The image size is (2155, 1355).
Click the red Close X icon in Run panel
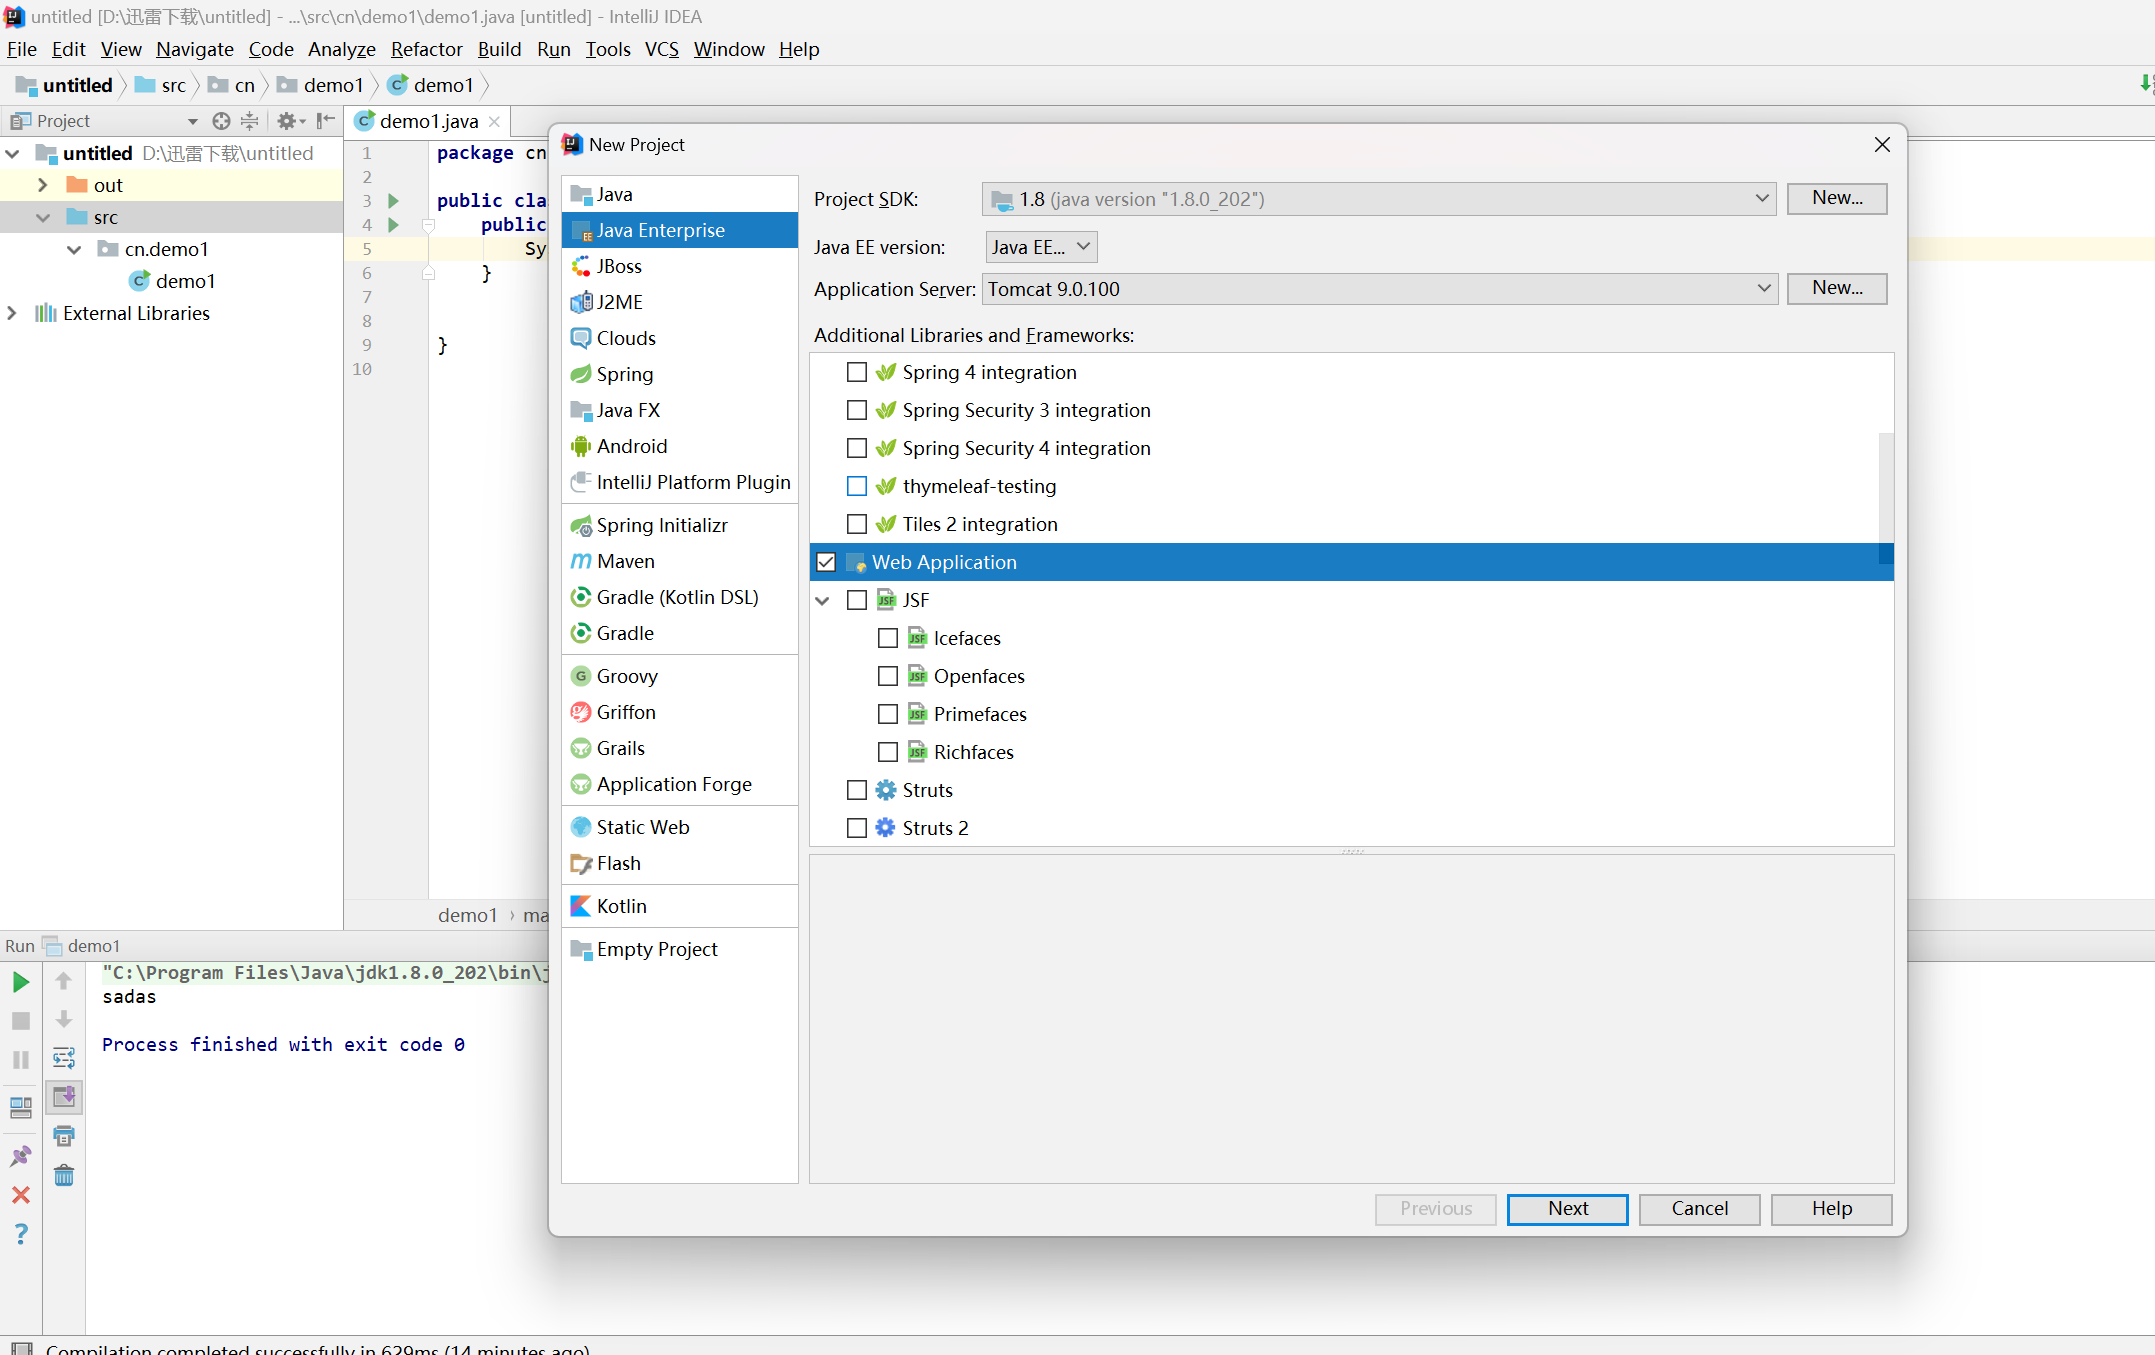click(x=20, y=1195)
